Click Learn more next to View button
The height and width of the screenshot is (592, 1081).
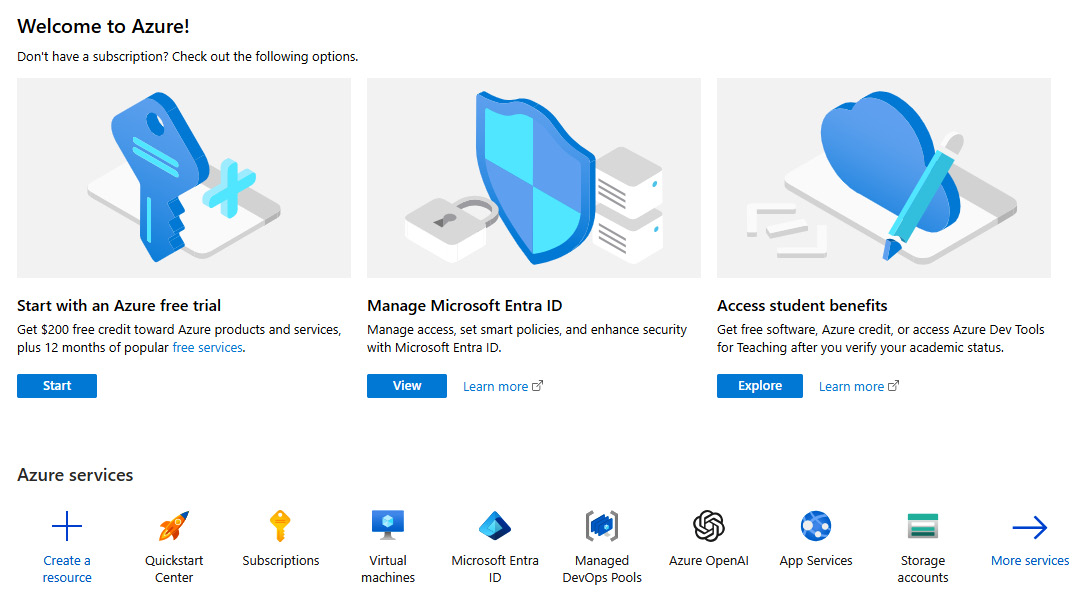pyautogui.click(x=496, y=385)
